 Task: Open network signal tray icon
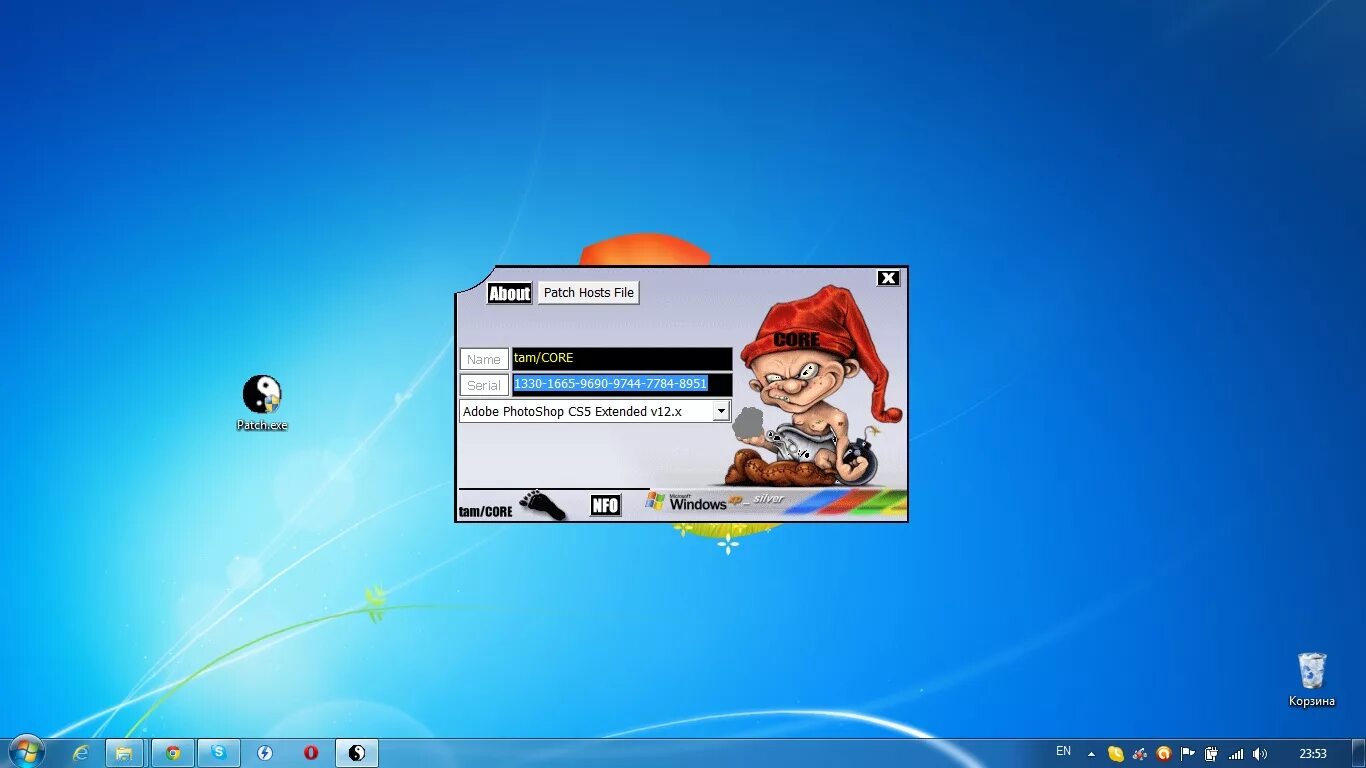1236,754
